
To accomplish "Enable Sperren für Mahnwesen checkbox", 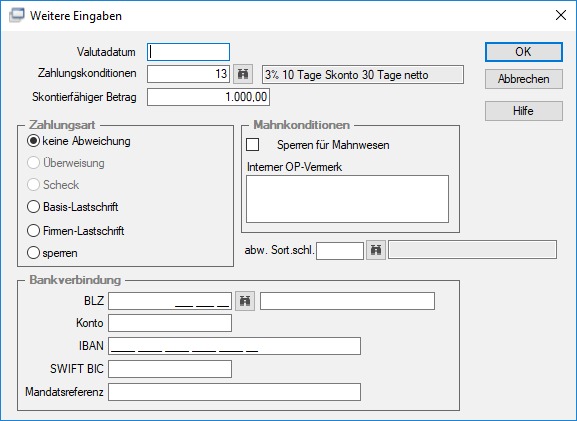I will [252, 145].
